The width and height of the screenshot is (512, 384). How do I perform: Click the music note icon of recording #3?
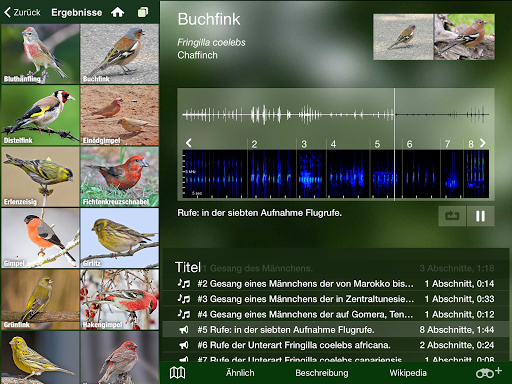click(184, 299)
